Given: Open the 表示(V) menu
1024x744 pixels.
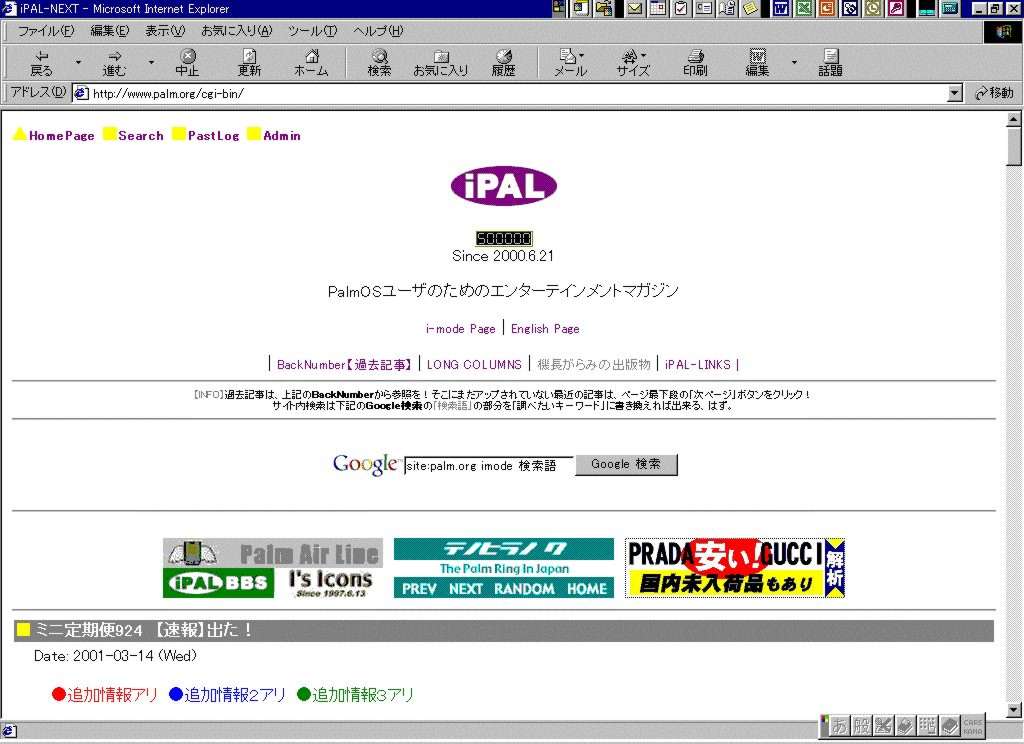Looking at the screenshot, I should point(165,31).
